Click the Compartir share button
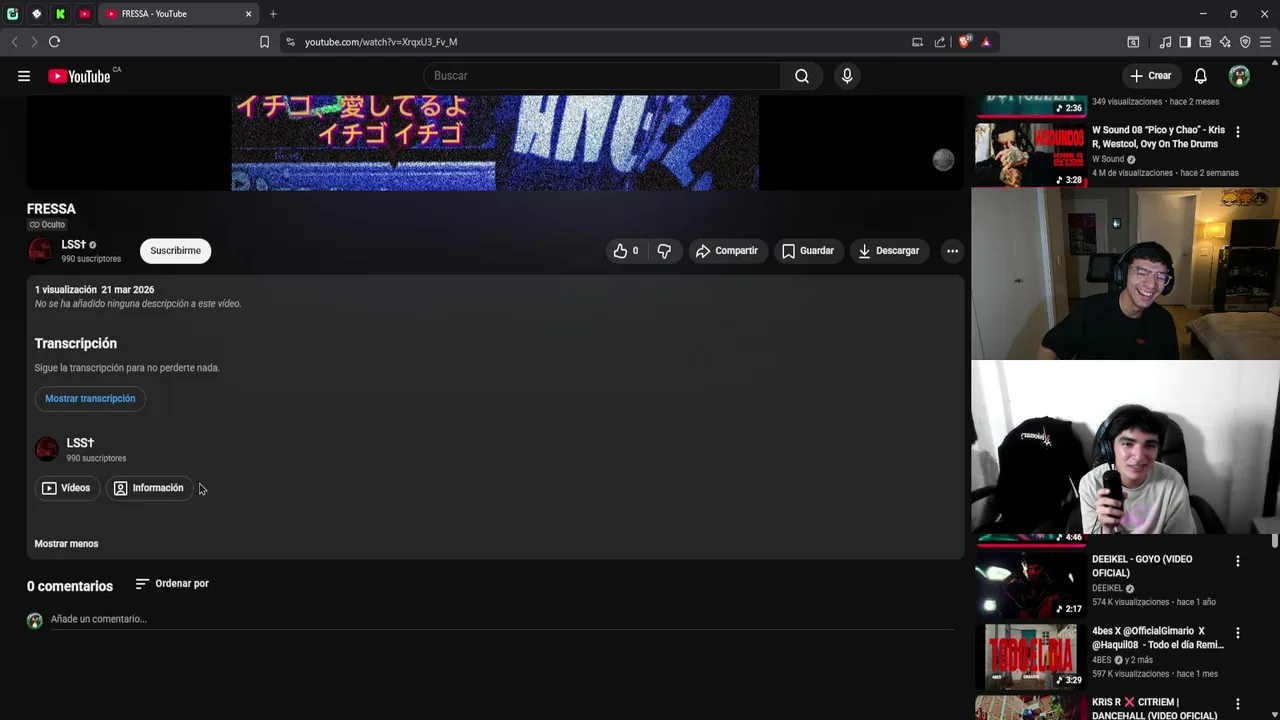This screenshot has width=1280, height=720. [x=727, y=251]
